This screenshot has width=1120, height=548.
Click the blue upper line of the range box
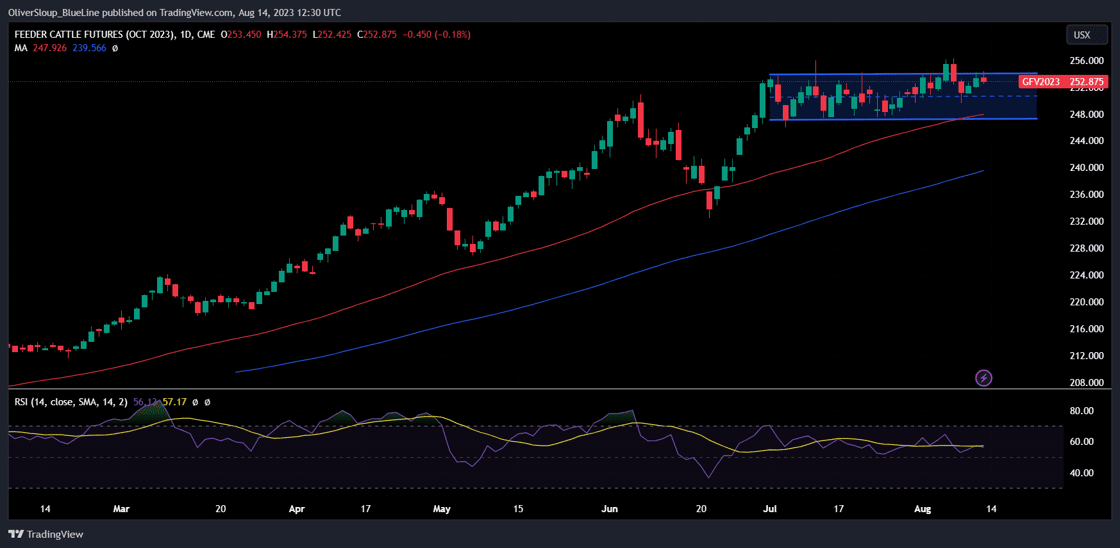tap(903, 74)
